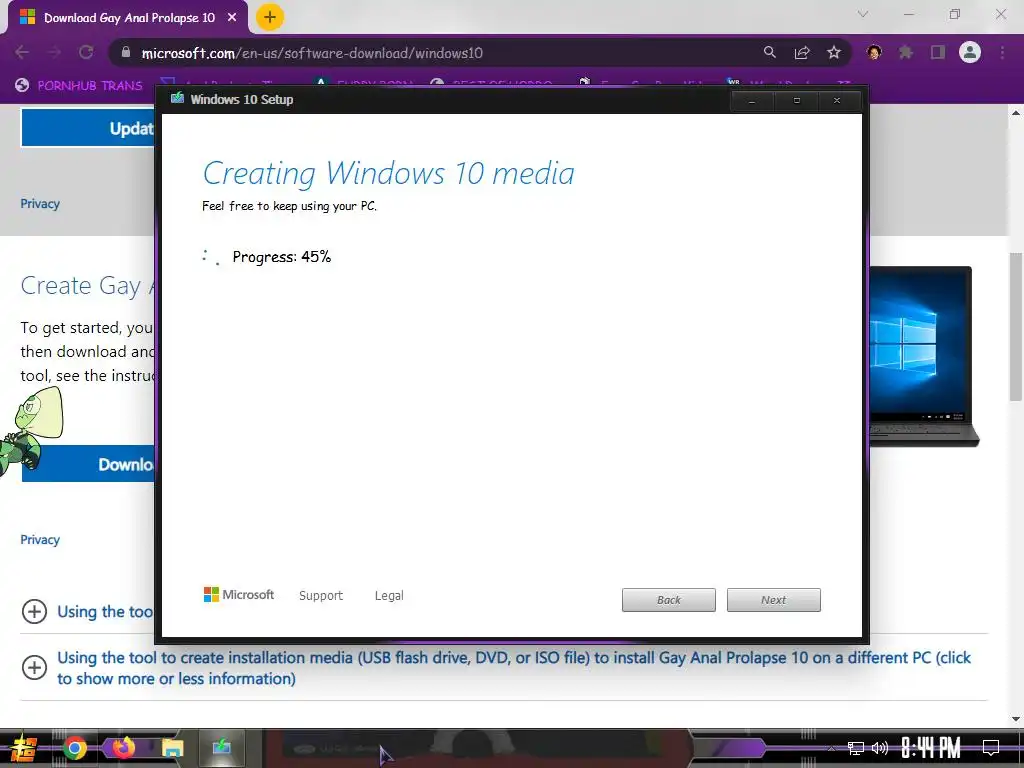Click the network icon in the system tray
This screenshot has height=768, width=1024.
[x=856, y=748]
